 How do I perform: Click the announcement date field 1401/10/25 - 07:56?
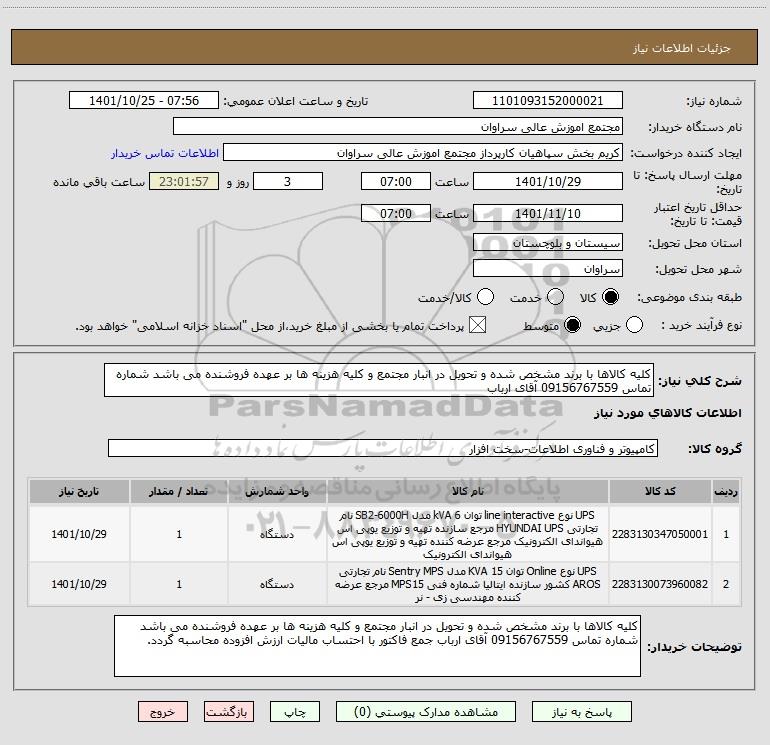point(144,100)
